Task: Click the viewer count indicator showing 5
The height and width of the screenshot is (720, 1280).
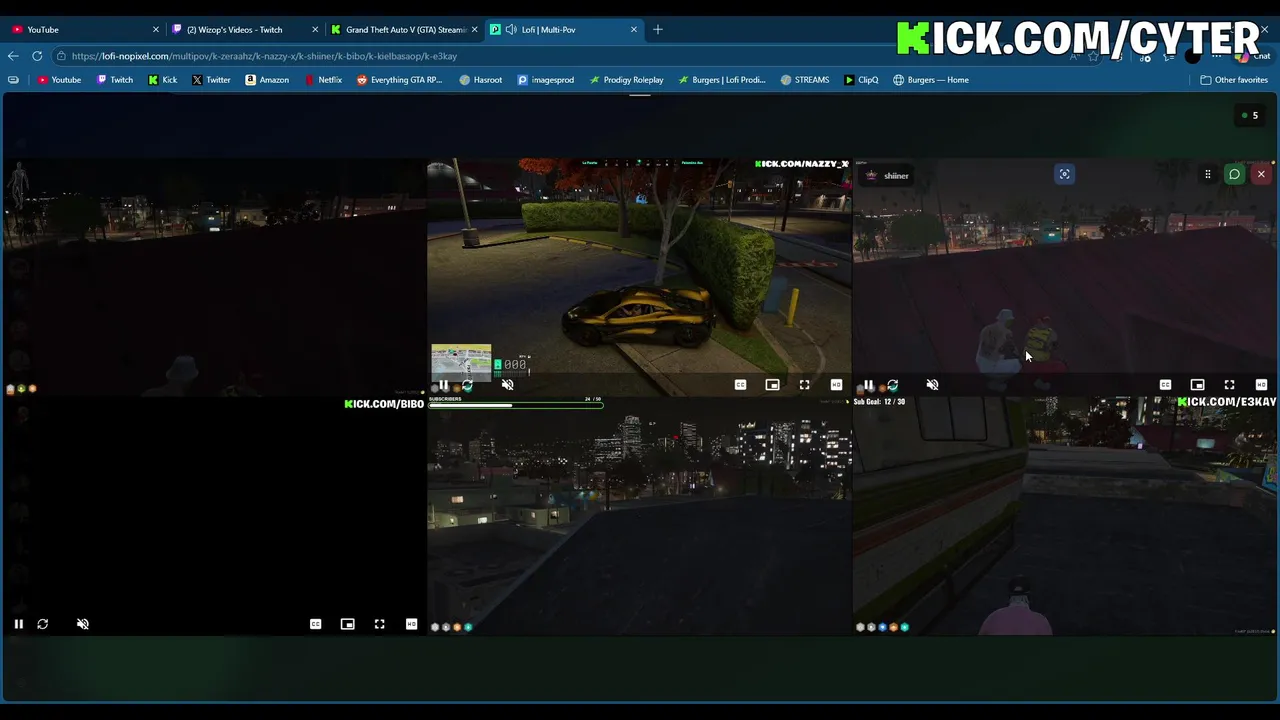Action: coord(1249,116)
